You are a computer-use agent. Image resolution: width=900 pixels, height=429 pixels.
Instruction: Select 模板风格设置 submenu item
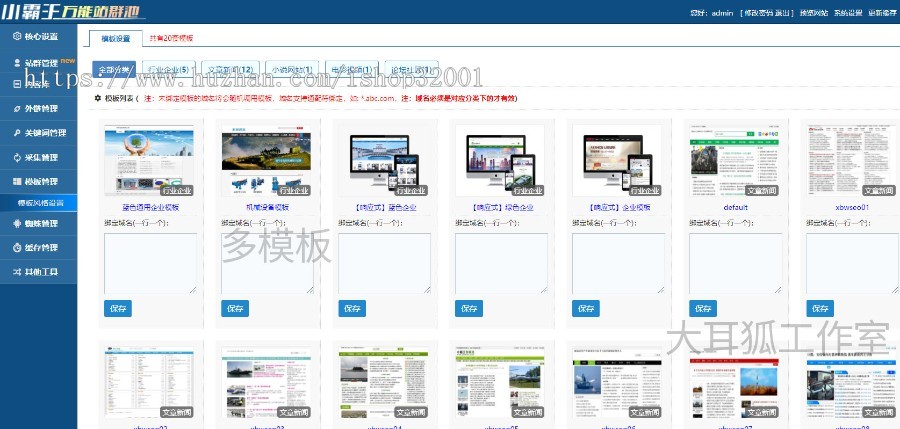pos(41,203)
